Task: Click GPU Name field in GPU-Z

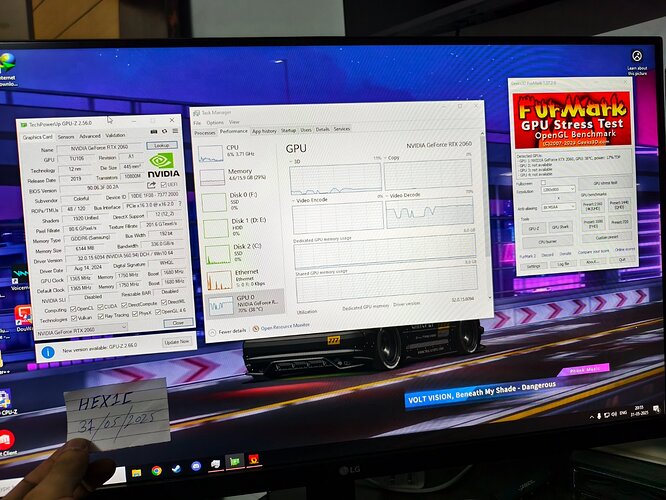Action: pyautogui.click(x=99, y=148)
